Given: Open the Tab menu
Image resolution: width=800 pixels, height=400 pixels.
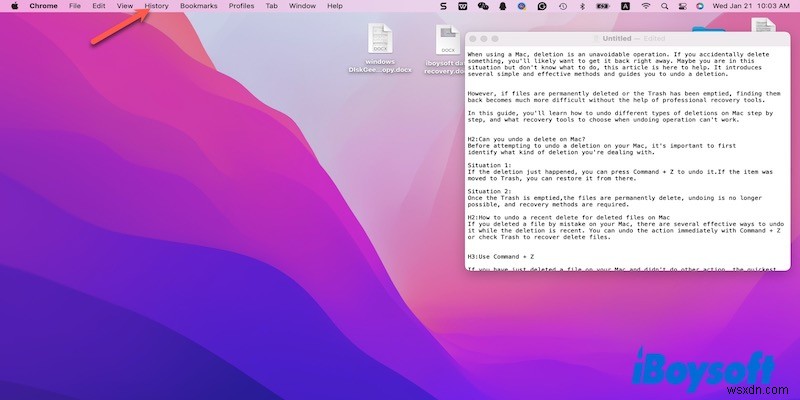Looking at the screenshot, I should pos(271,6).
